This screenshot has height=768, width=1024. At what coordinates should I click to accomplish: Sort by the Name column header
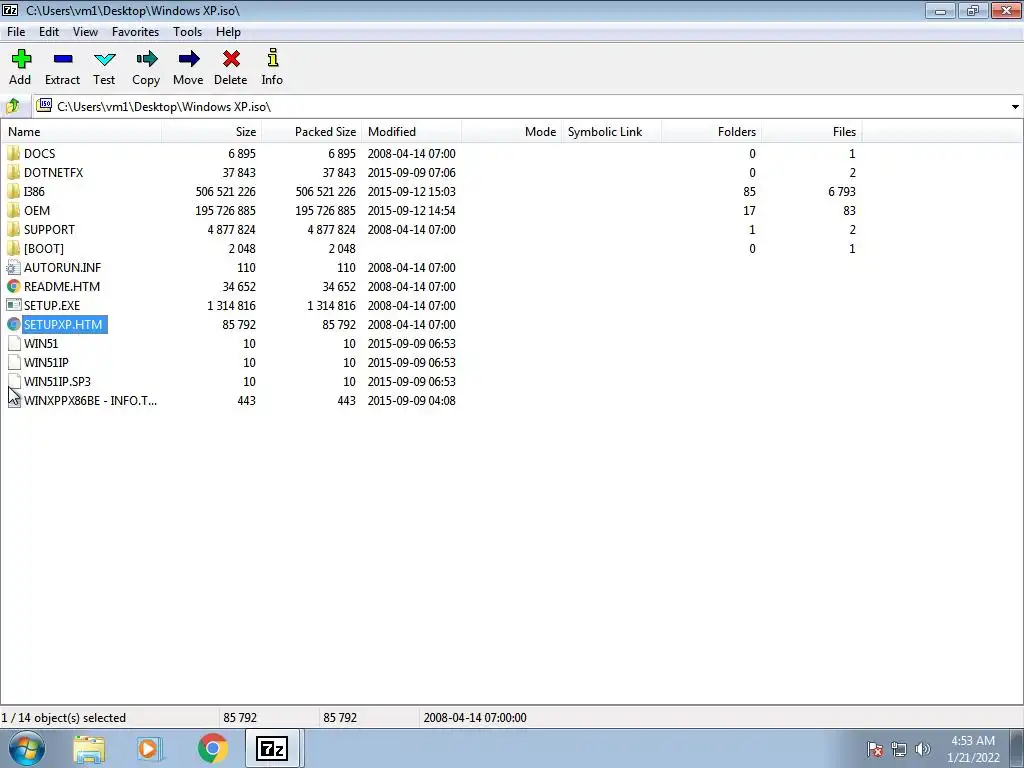click(x=82, y=131)
